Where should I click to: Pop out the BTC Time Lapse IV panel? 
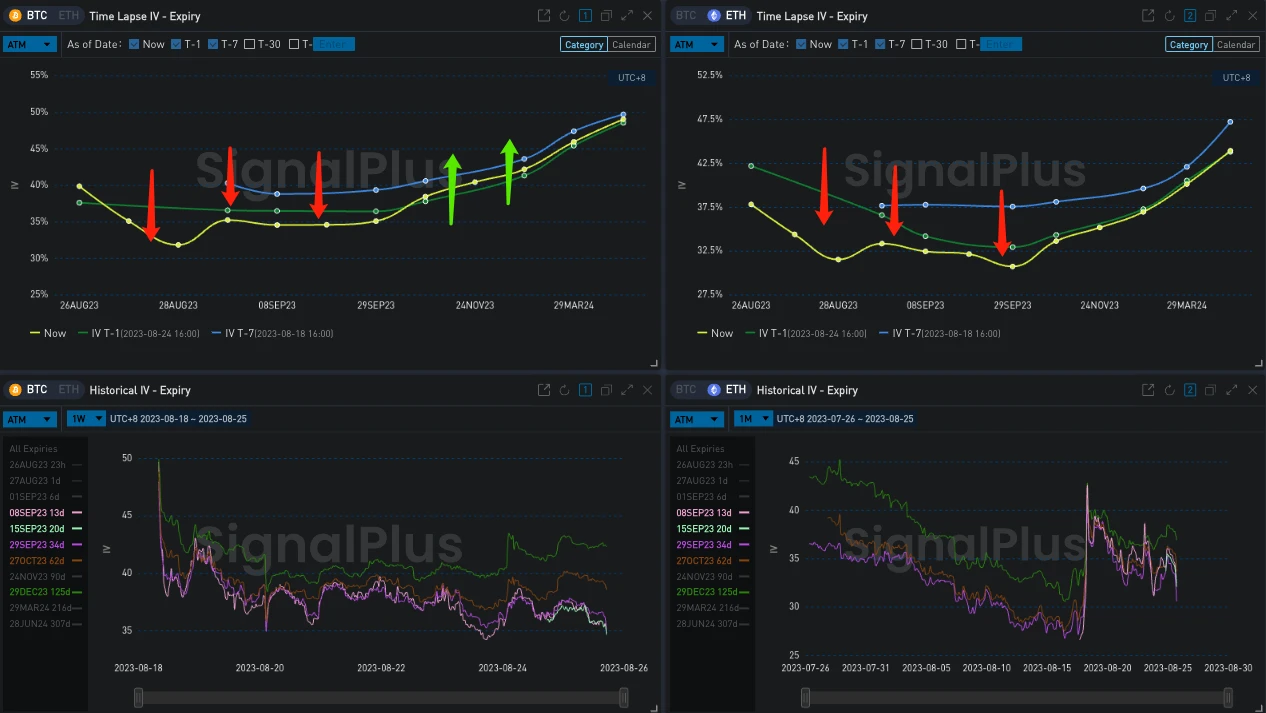(x=544, y=16)
